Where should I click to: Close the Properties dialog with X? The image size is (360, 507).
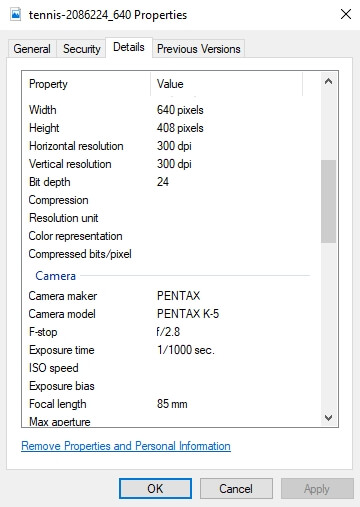346,14
